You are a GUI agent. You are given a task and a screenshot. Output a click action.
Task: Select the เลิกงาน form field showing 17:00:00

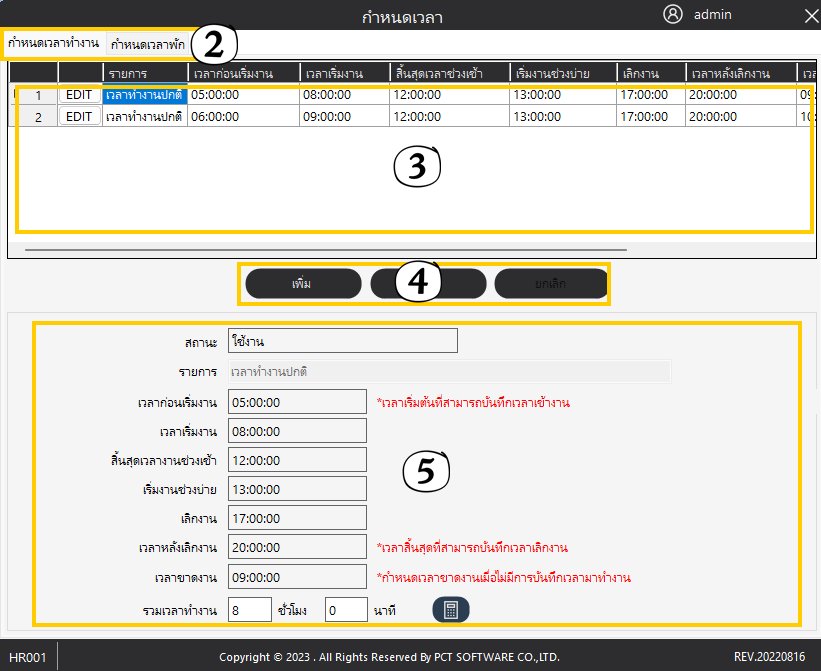pos(297,519)
